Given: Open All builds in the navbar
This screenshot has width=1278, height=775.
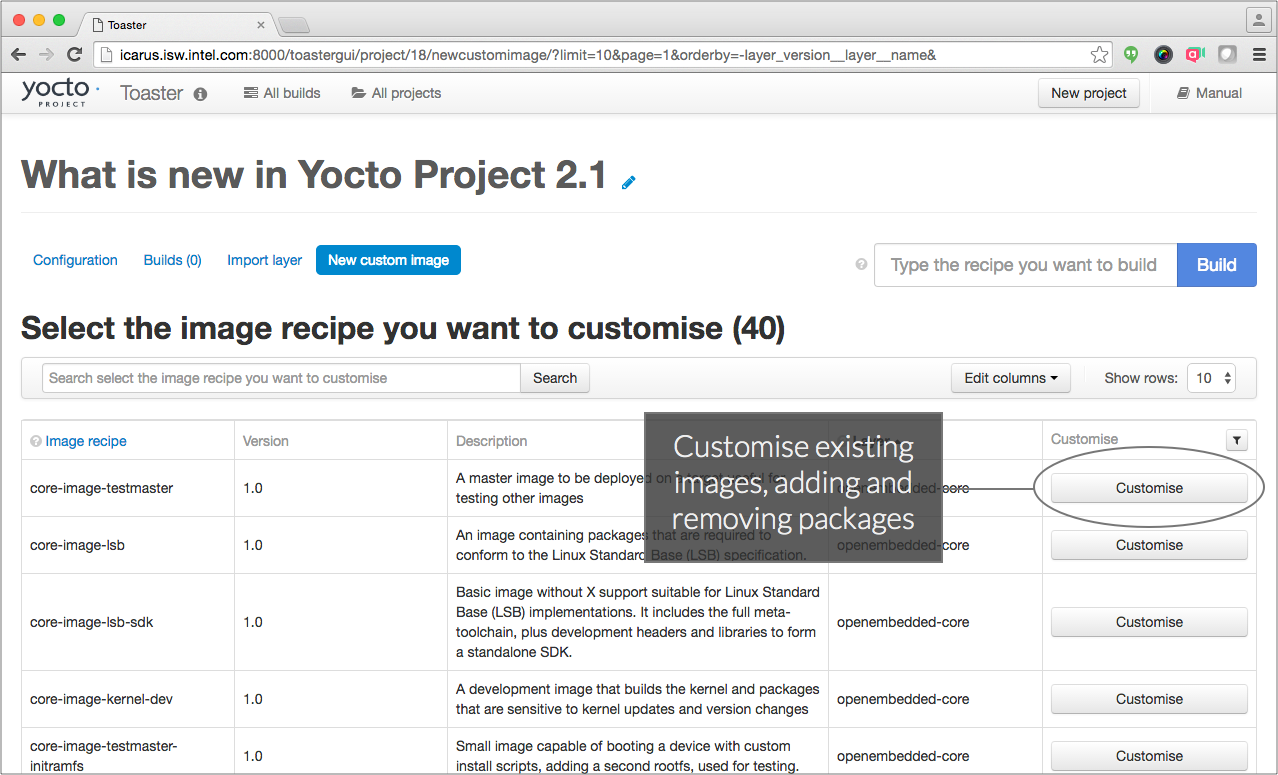Looking at the screenshot, I should (x=282, y=93).
